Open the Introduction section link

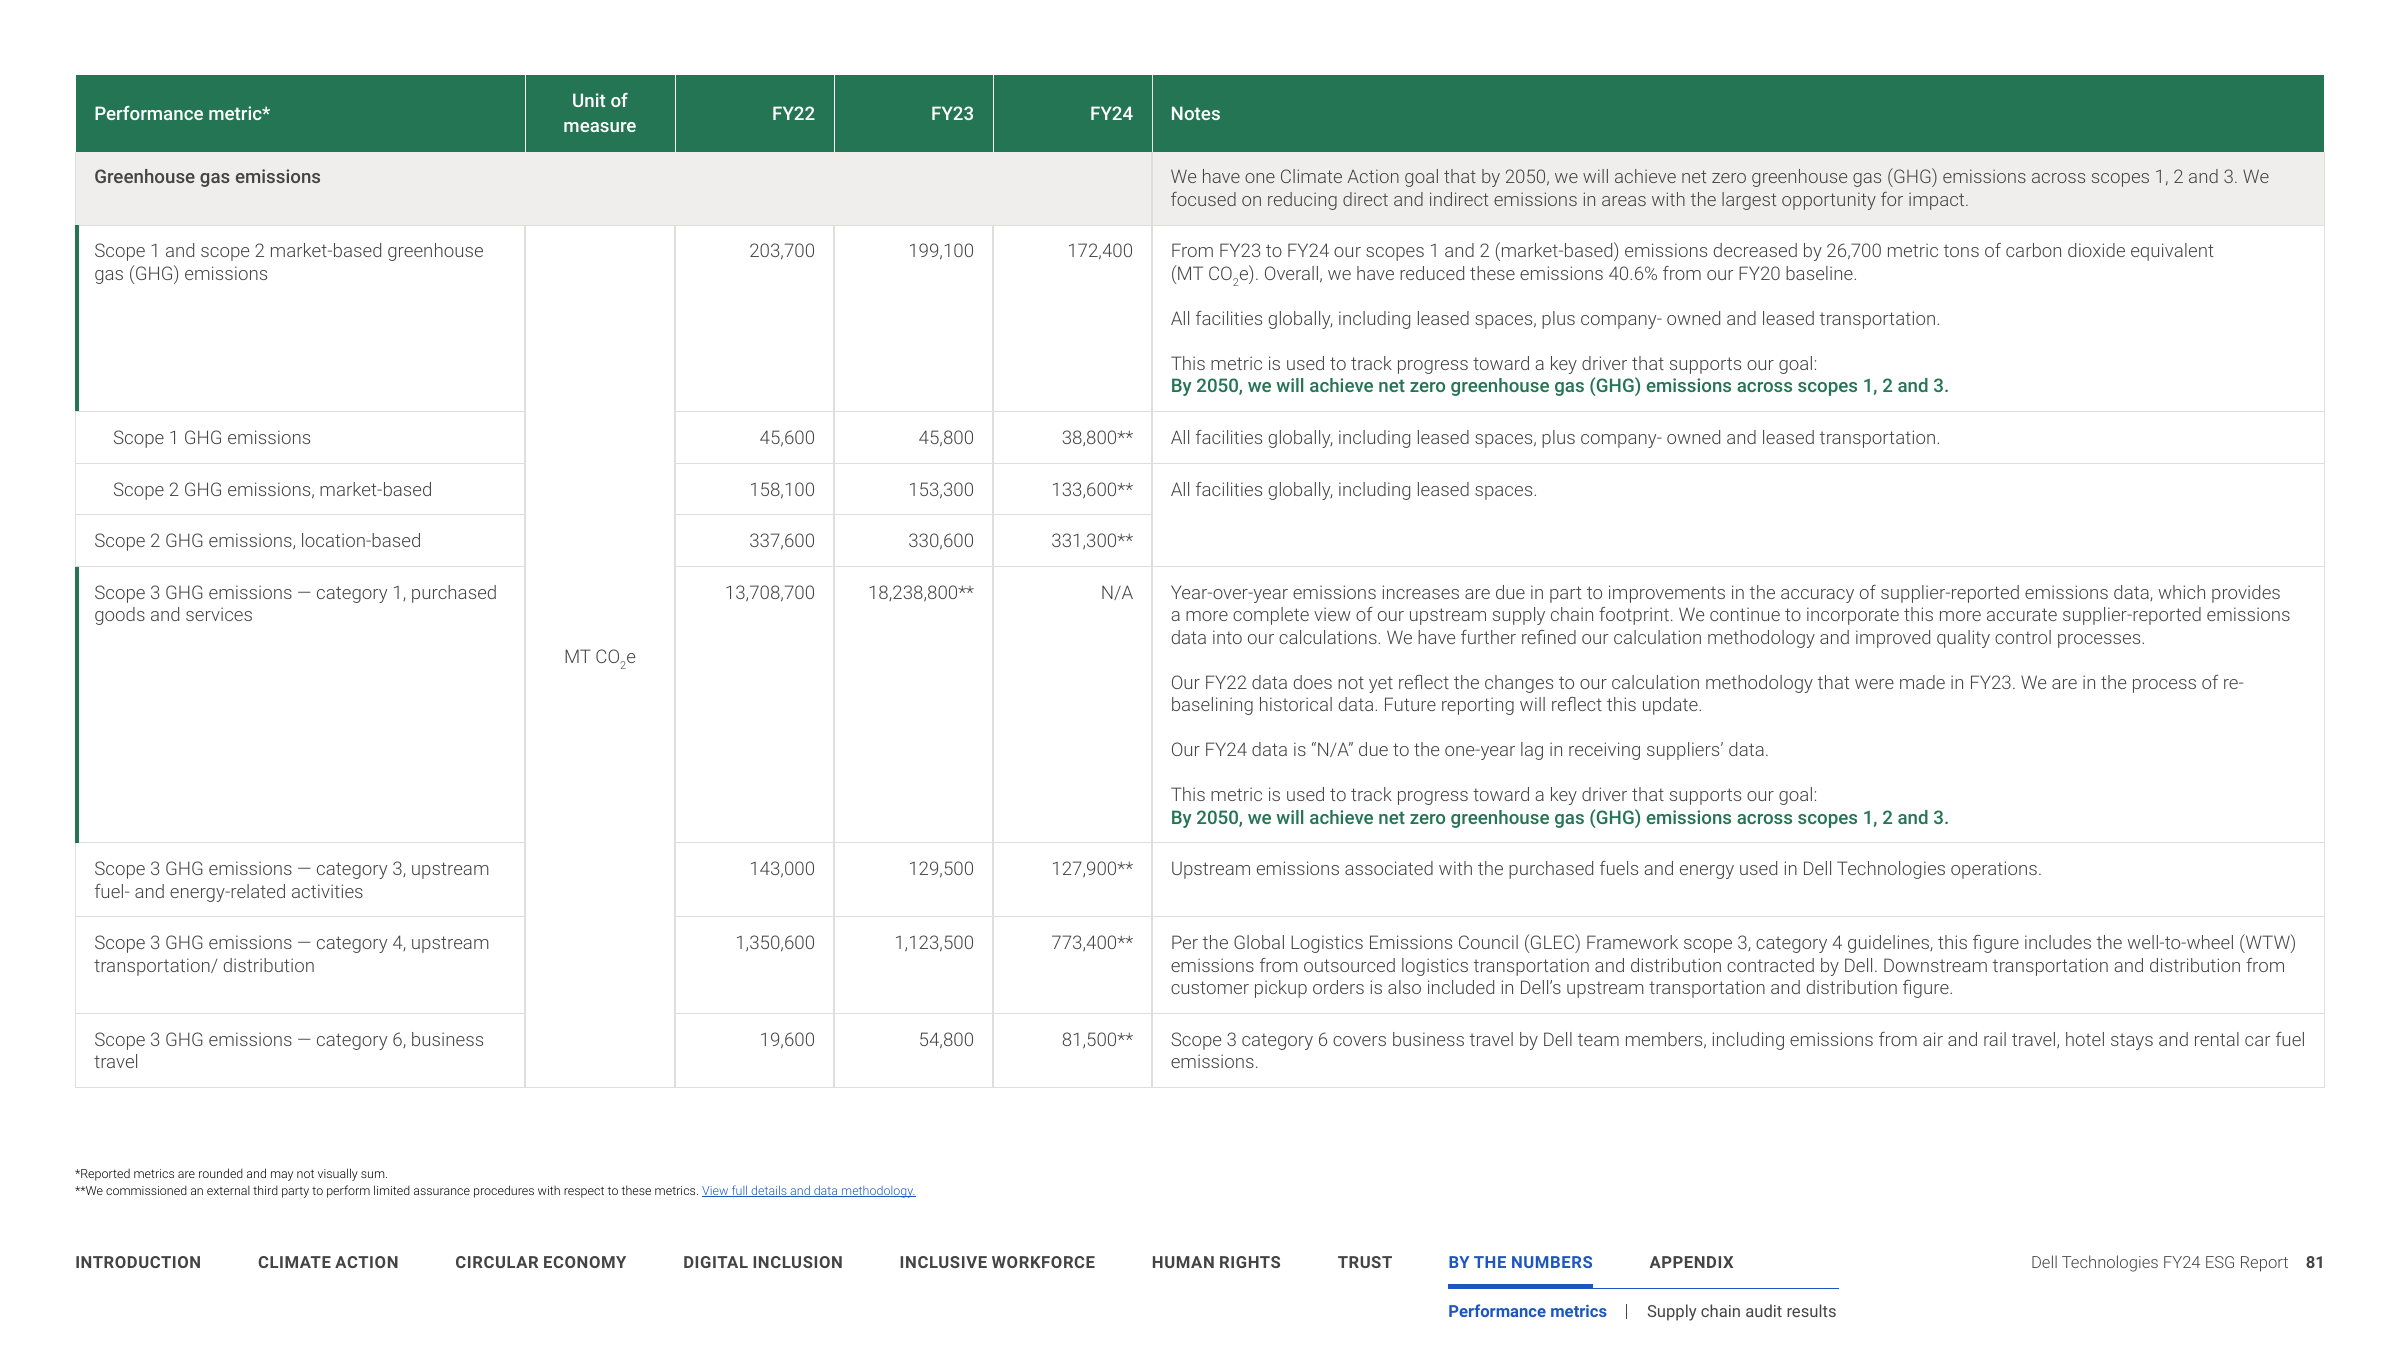(138, 1262)
